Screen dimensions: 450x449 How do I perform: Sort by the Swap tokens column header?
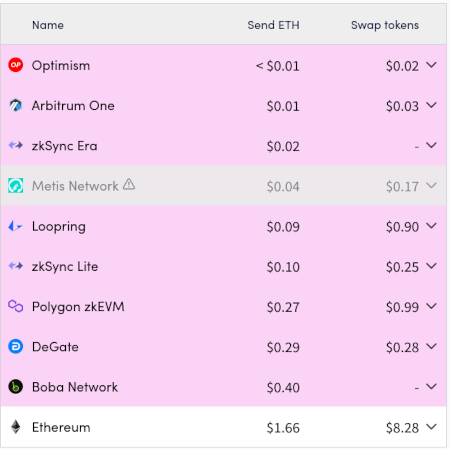click(385, 25)
